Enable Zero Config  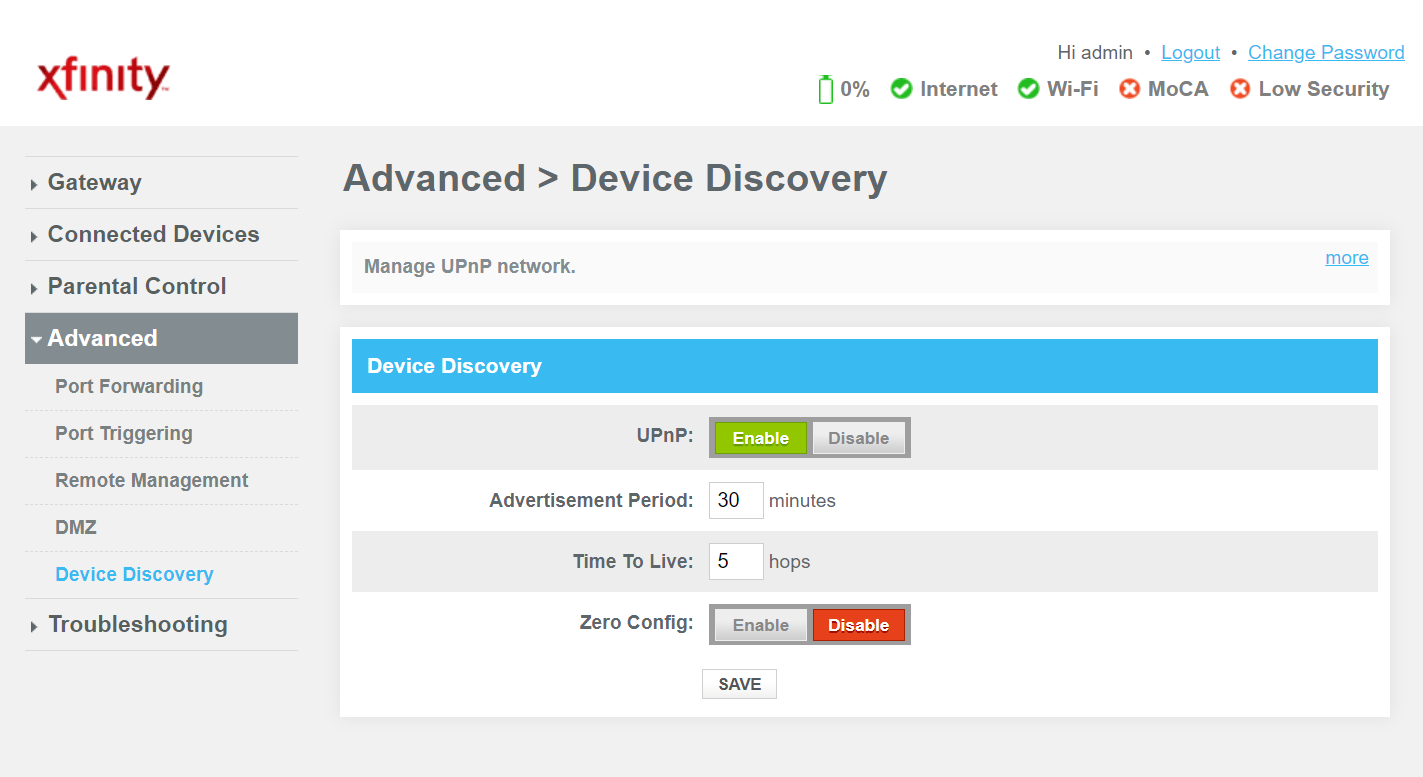point(759,624)
